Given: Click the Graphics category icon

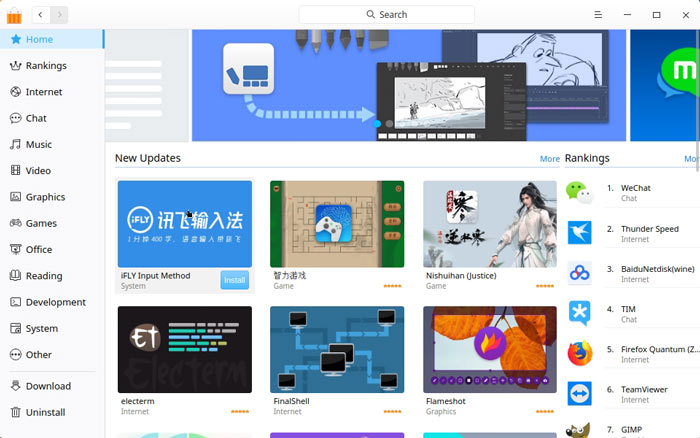Looking at the screenshot, I should pos(16,197).
